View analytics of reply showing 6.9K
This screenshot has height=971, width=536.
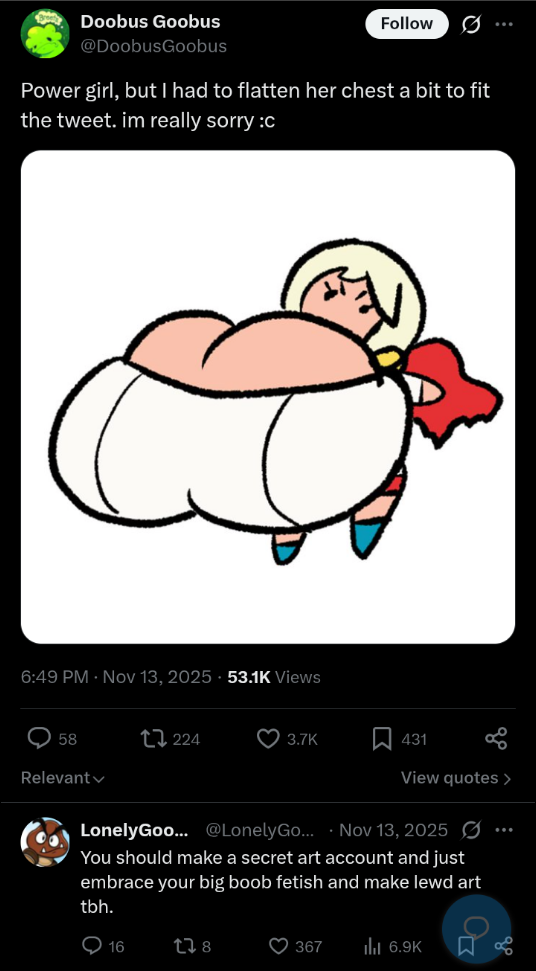tap(373, 946)
